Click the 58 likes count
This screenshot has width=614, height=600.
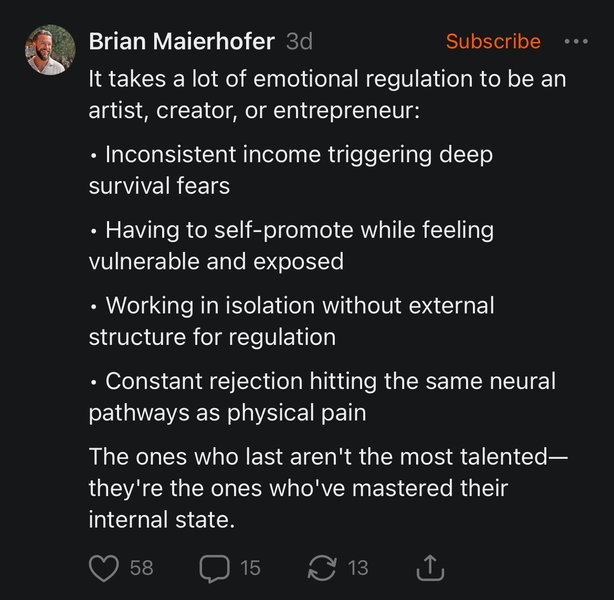[141, 568]
